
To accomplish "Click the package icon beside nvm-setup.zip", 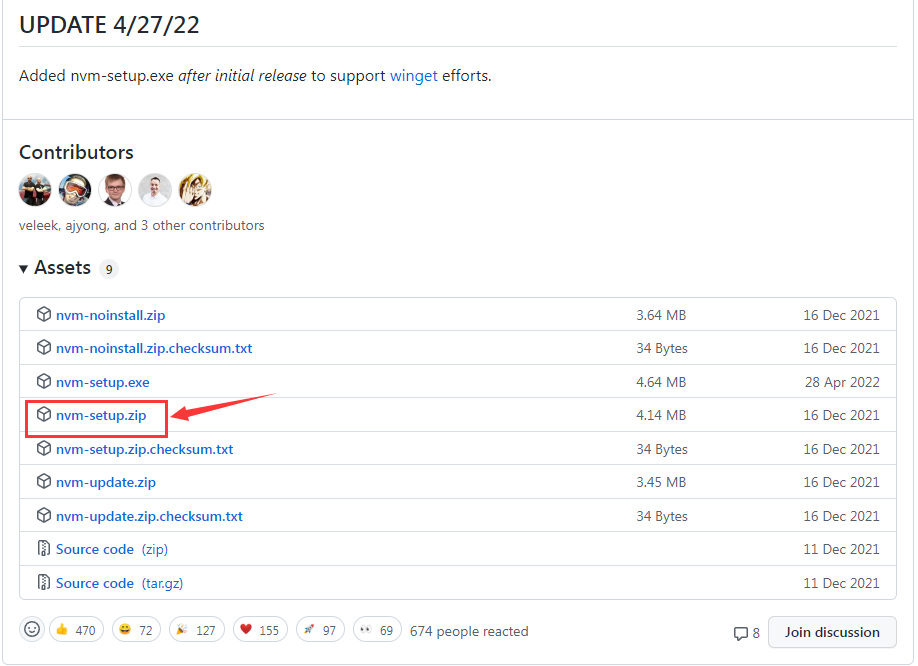I will (x=44, y=415).
